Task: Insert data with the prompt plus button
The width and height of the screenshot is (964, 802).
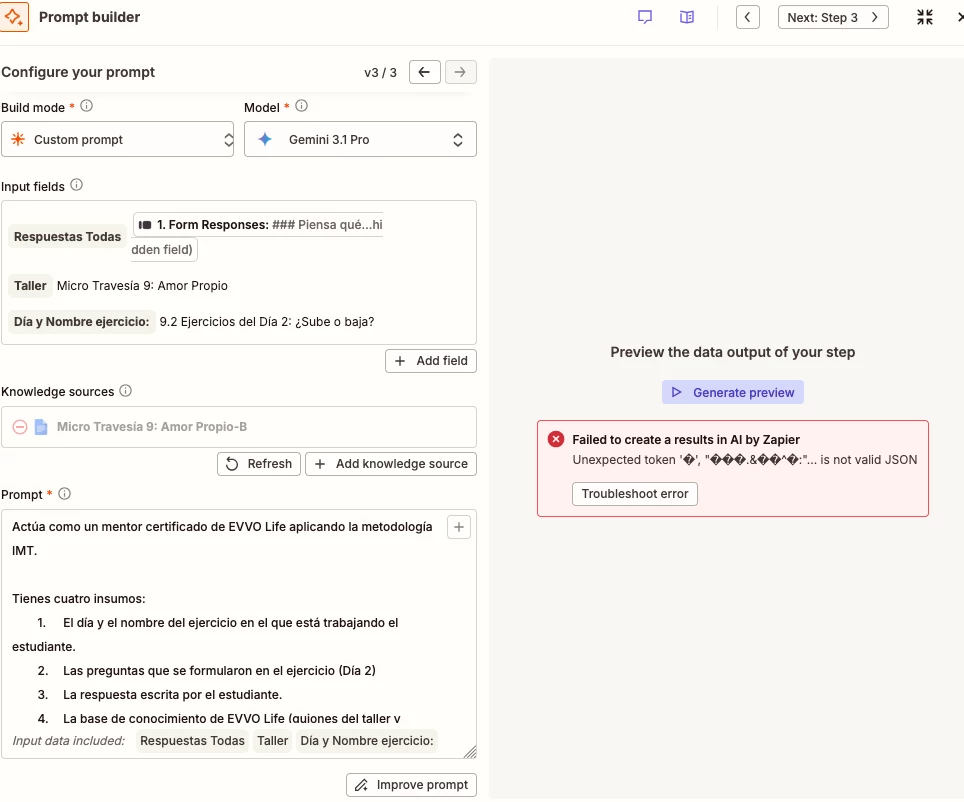Action: coord(459,527)
